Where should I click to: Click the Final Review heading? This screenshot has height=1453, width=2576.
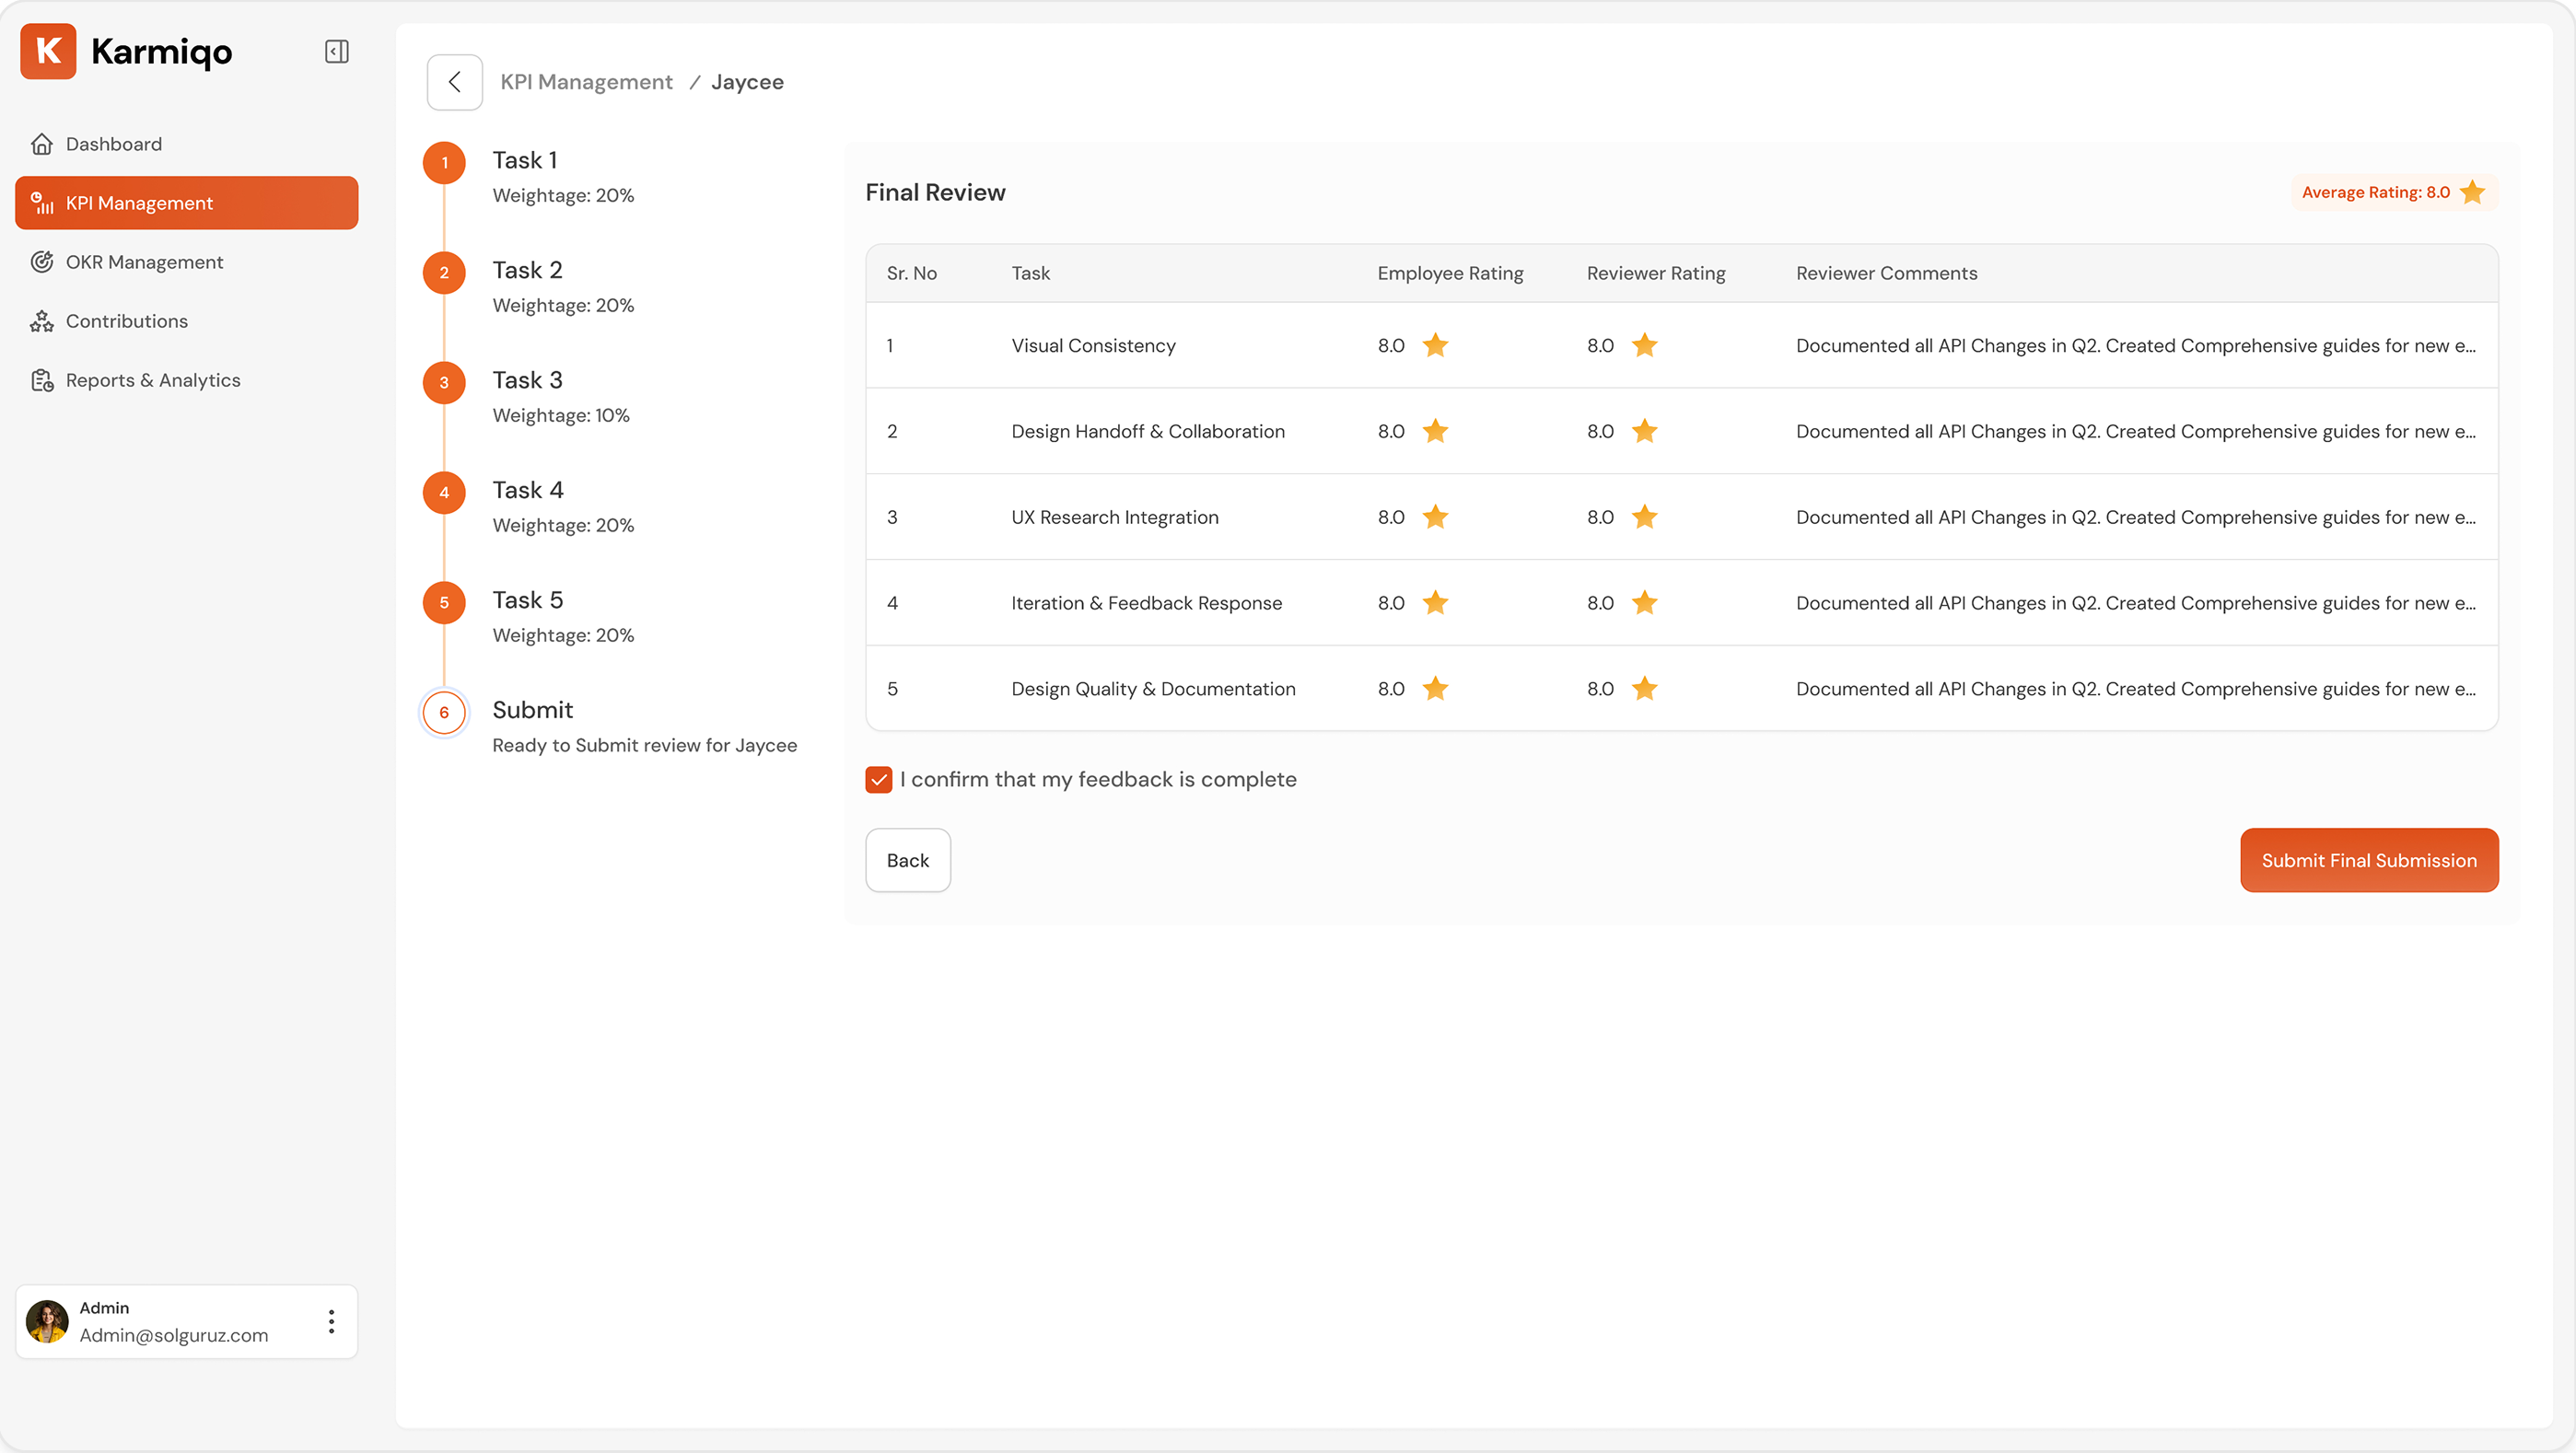pyautogui.click(x=935, y=192)
